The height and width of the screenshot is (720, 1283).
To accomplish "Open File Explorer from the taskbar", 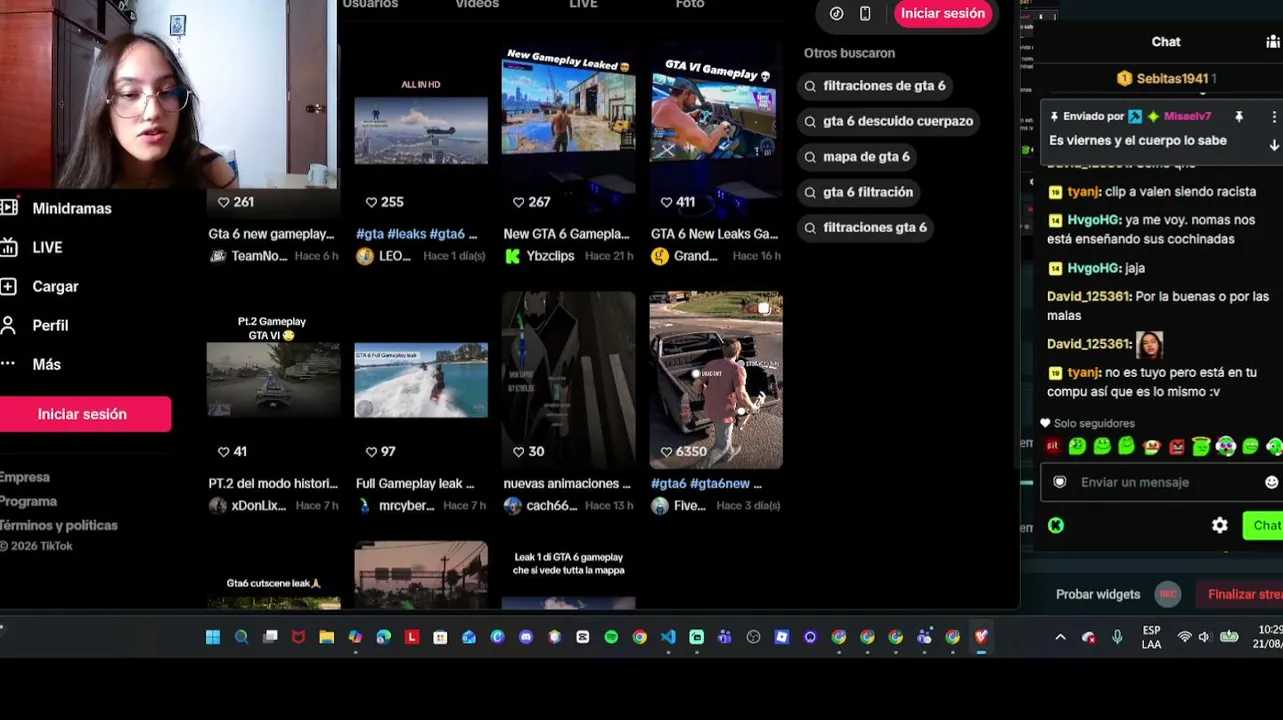I will coord(326,637).
